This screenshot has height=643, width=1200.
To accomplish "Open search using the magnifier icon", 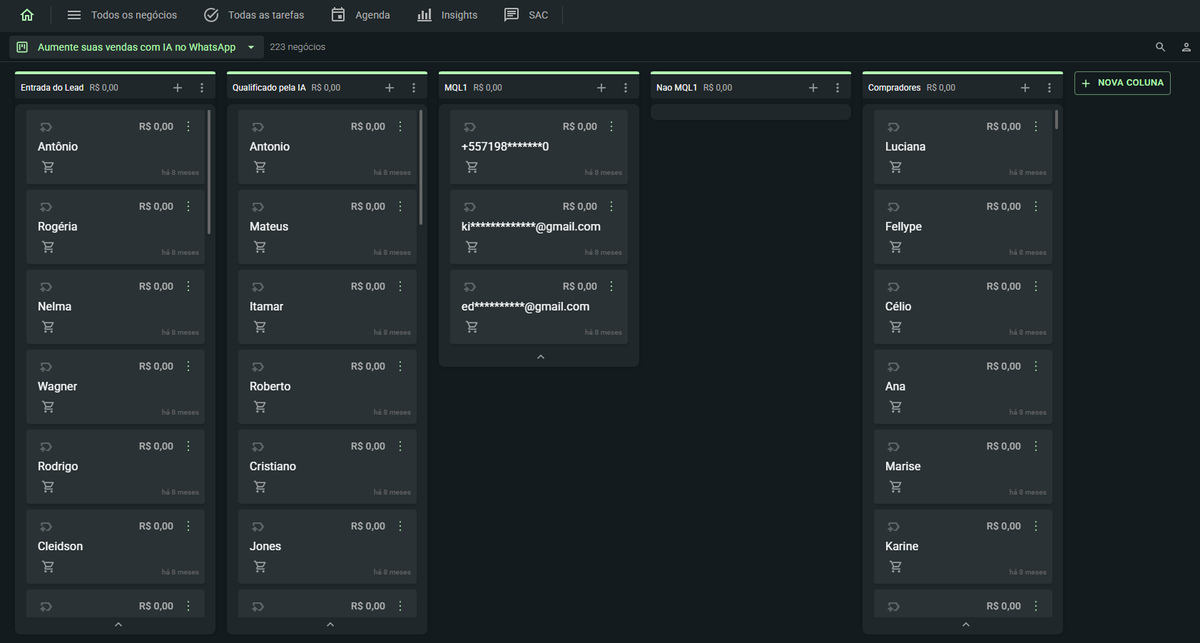I will [x=1160, y=46].
